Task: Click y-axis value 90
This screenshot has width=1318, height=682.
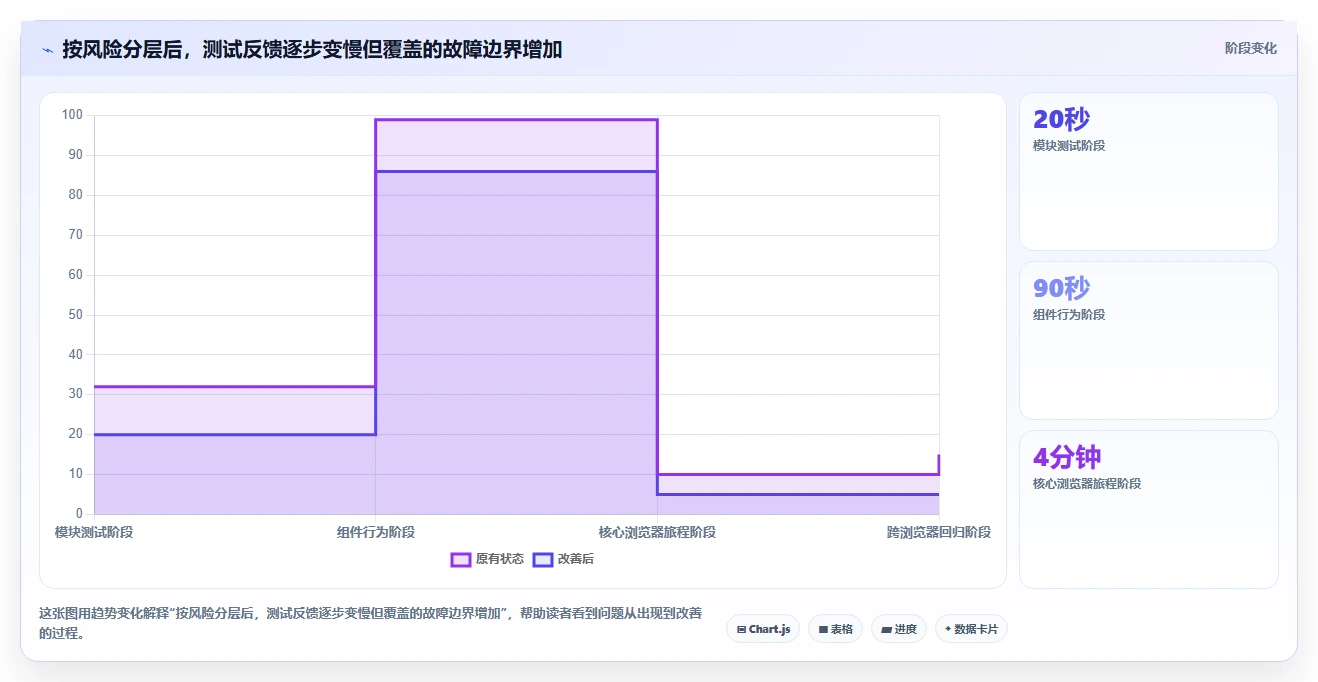Action: click(76, 155)
